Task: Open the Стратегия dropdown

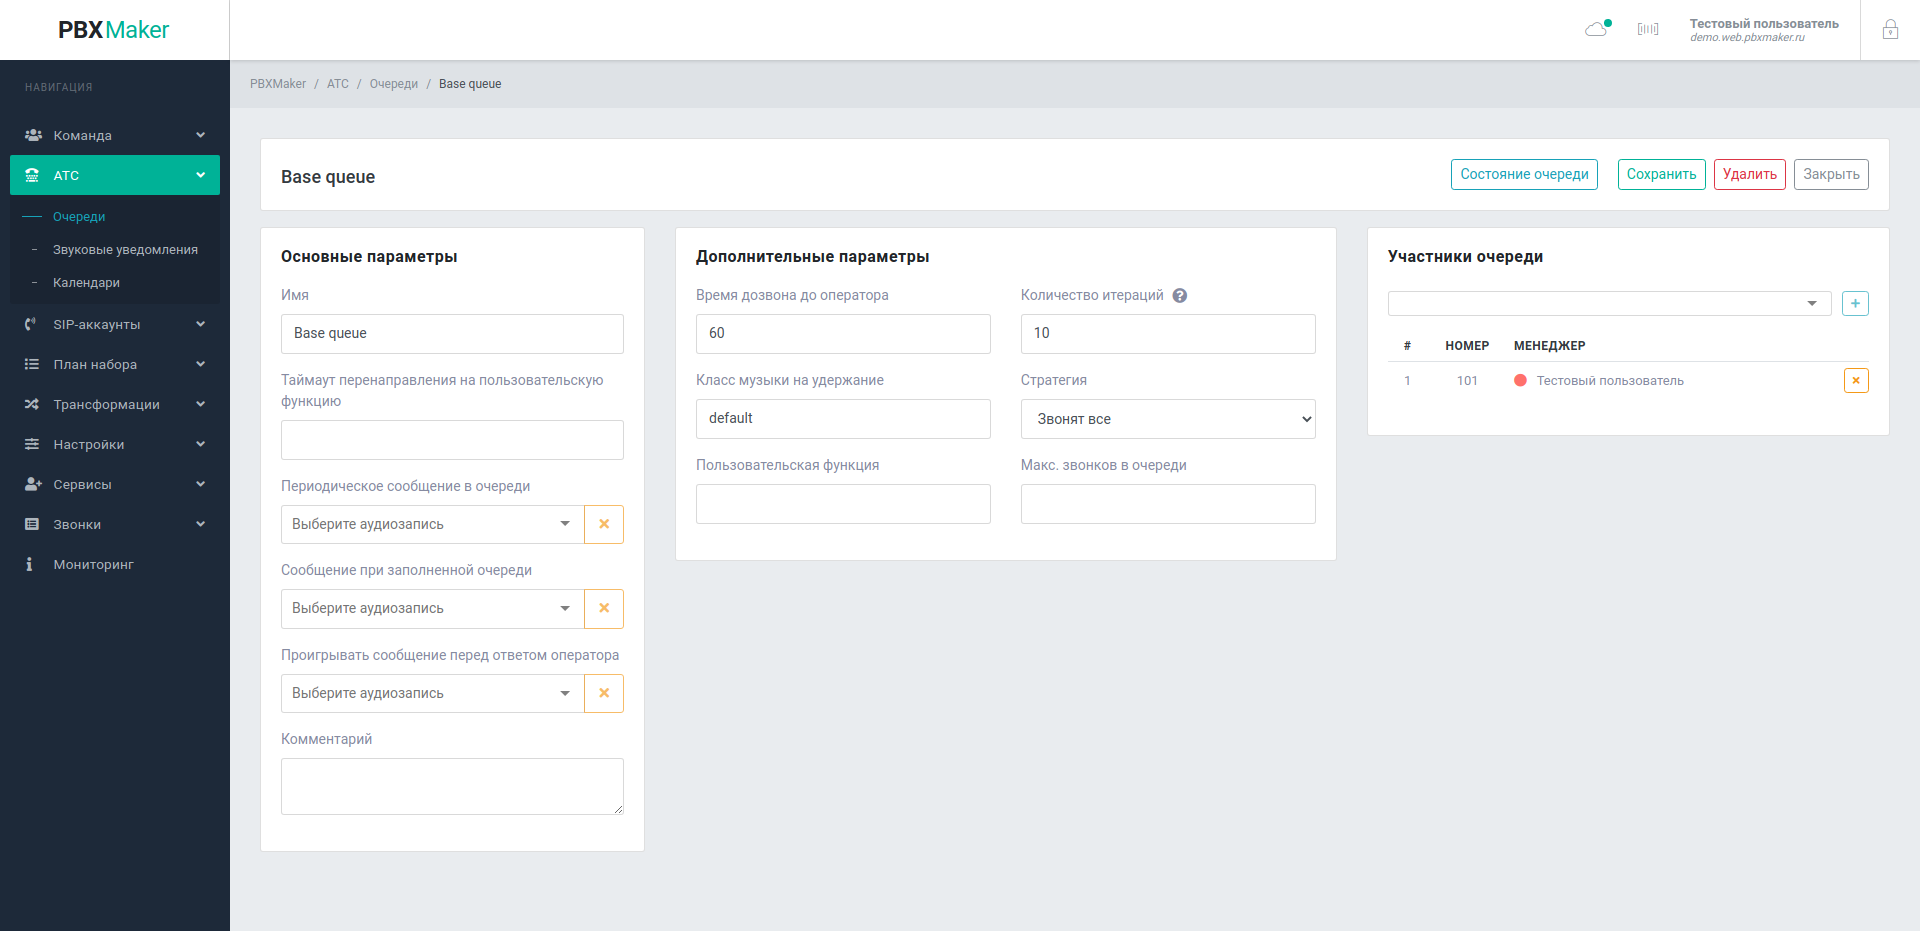Action: pos(1167,420)
